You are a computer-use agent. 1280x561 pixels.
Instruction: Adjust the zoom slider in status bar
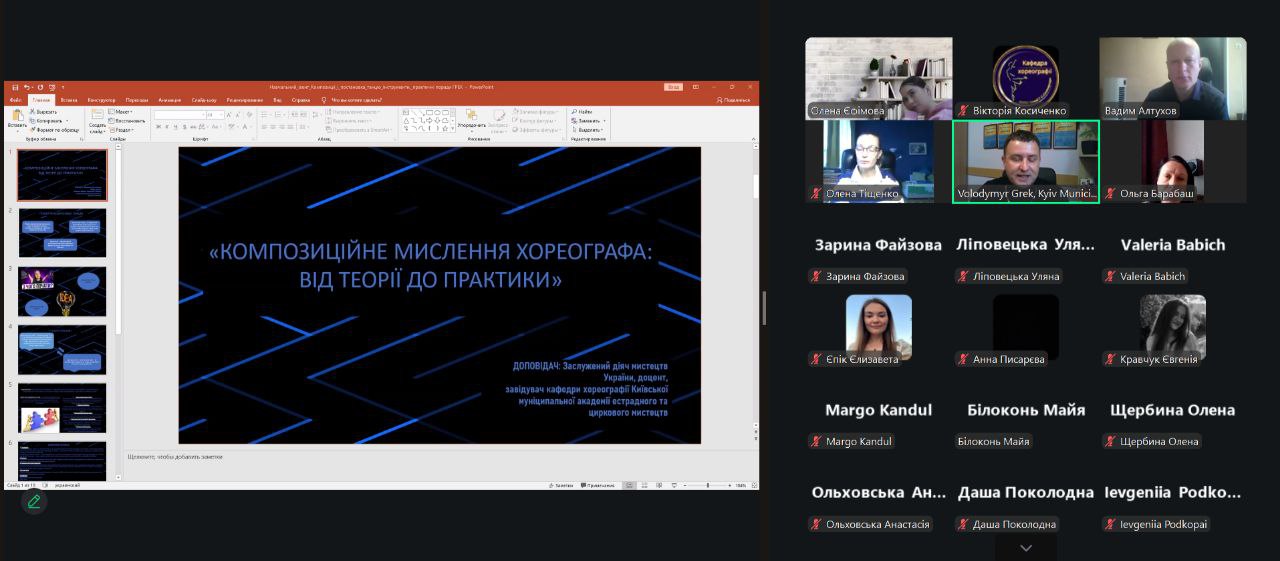click(708, 485)
